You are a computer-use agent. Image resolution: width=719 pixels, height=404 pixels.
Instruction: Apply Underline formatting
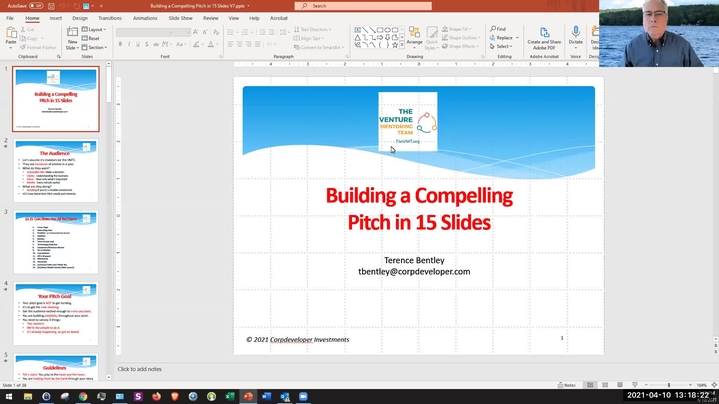click(x=138, y=44)
